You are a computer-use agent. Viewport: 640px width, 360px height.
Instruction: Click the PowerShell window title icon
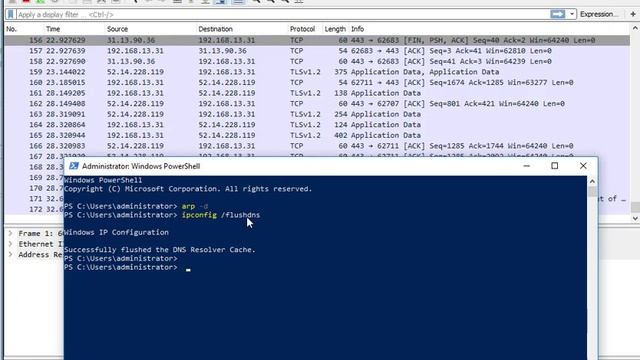pyautogui.click(x=74, y=166)
